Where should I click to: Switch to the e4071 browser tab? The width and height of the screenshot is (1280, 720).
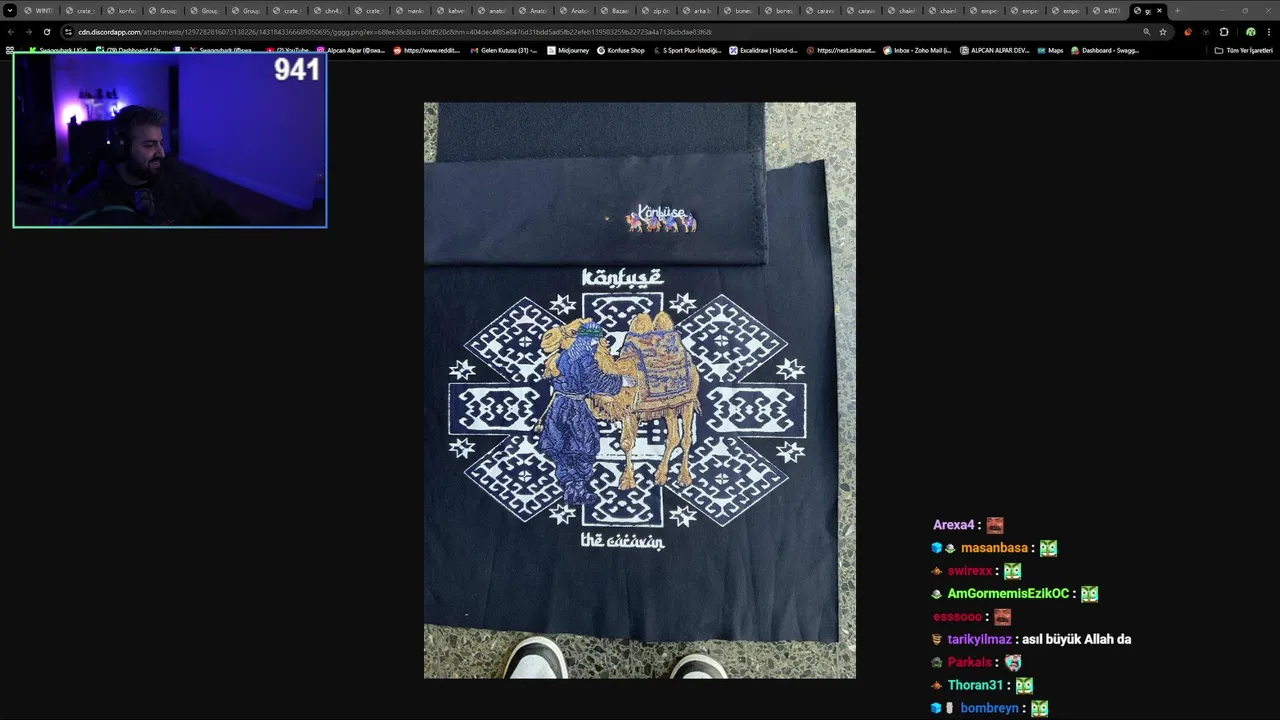tap(1107, 11)
